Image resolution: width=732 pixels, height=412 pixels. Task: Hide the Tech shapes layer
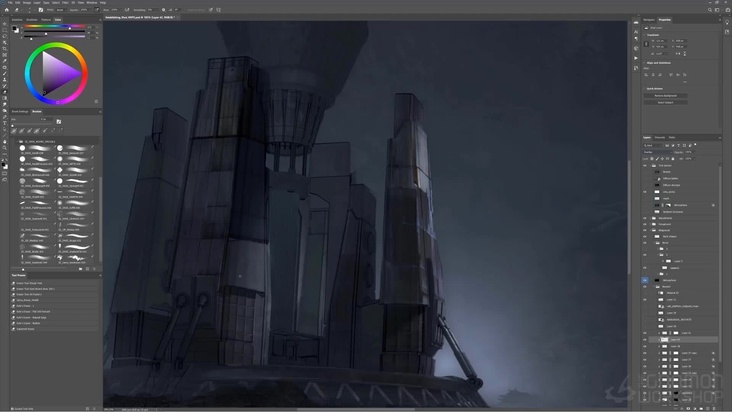coord(645,237)
